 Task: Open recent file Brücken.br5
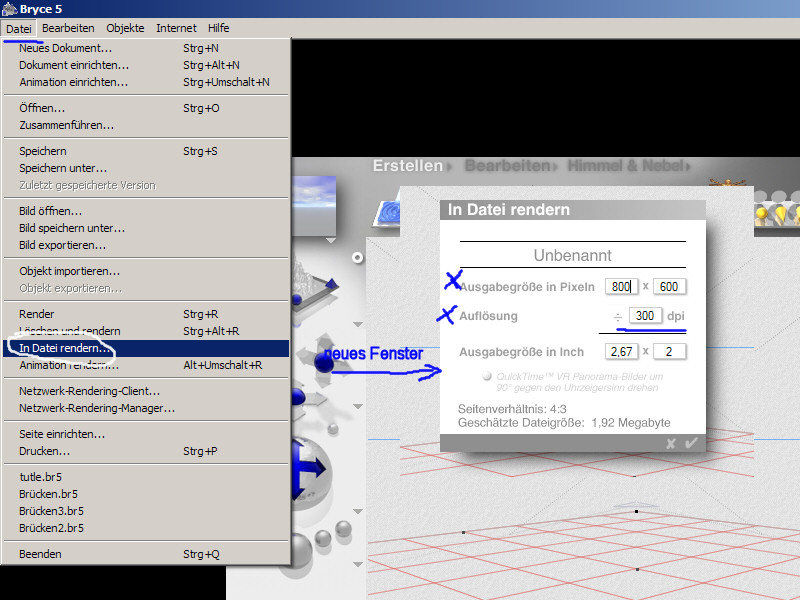point(146,494)
